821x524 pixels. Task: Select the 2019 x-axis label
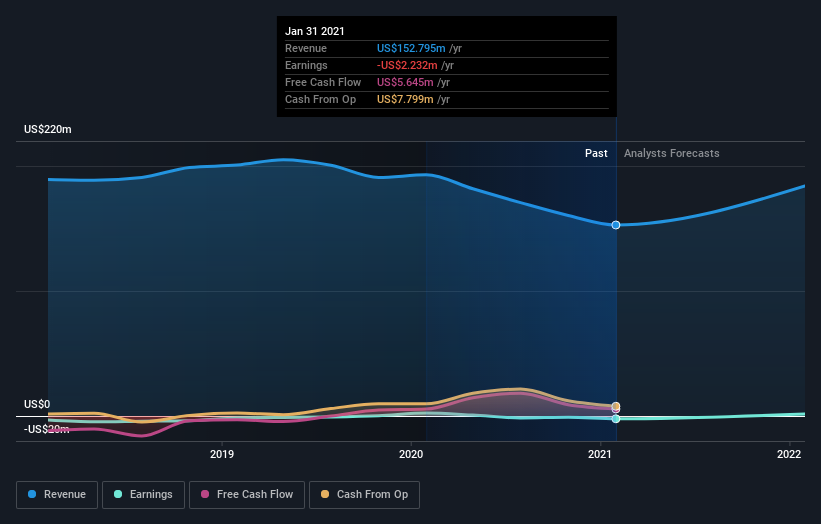222,454
